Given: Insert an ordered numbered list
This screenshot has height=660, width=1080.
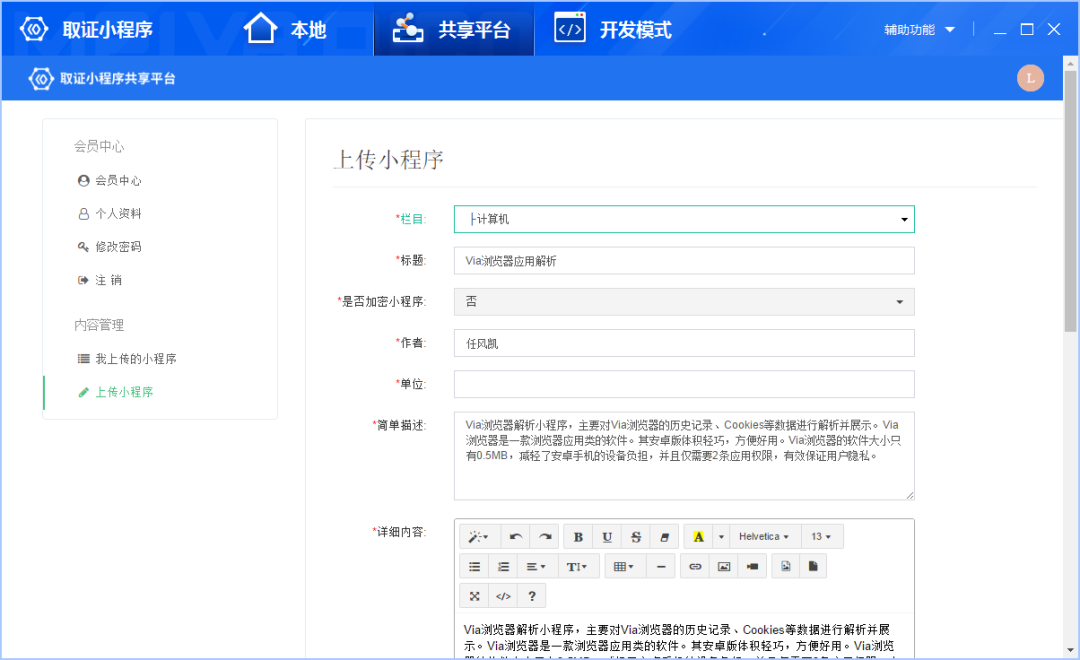Looking at the screenshot, I should [x=503, y=566].
